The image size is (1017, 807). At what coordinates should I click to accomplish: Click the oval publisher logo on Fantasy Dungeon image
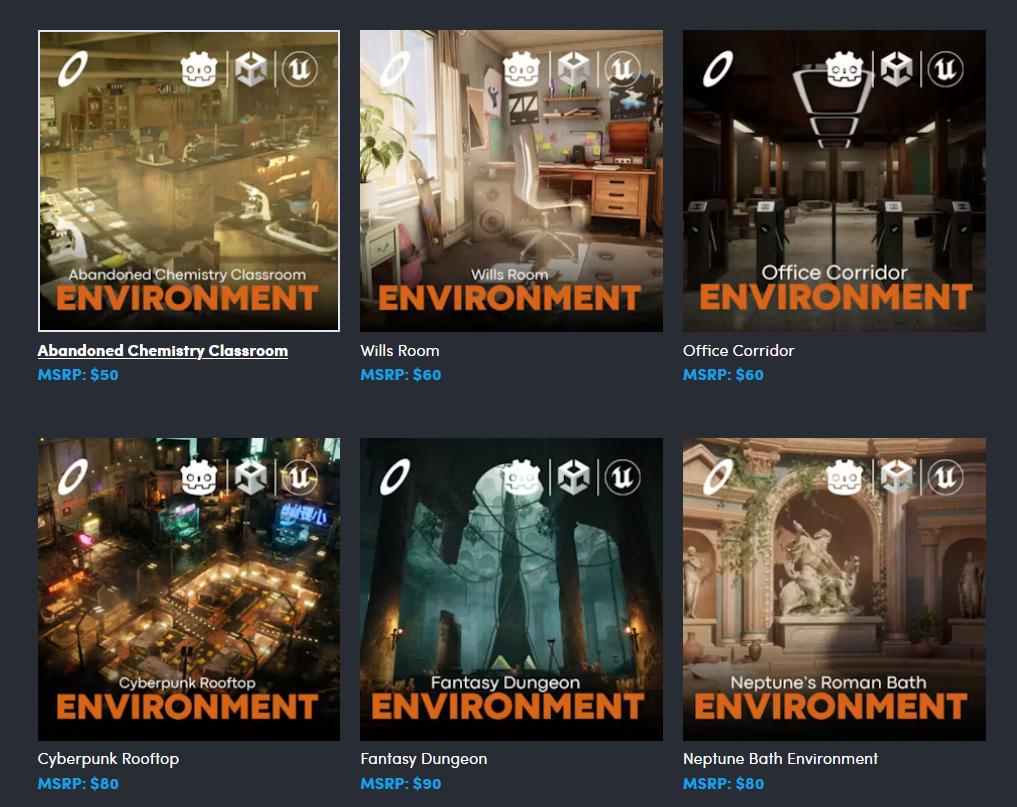pyautogui.click(x=397, y=478)
